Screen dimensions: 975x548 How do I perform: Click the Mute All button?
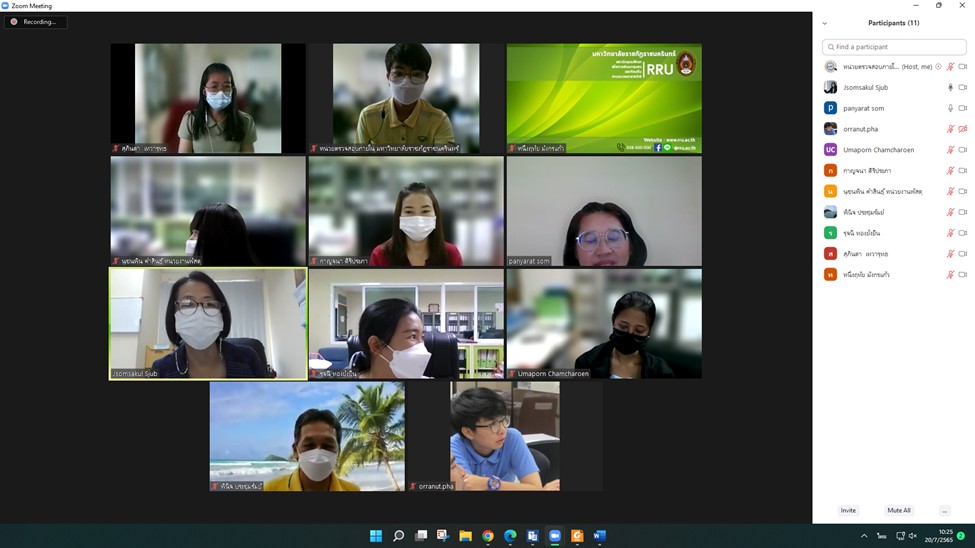tap(899, 511)
